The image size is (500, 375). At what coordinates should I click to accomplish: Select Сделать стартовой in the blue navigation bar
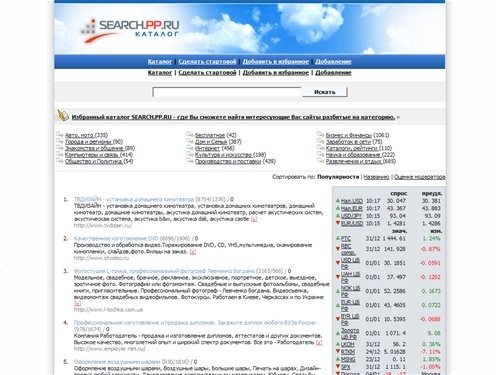point(207,62)
